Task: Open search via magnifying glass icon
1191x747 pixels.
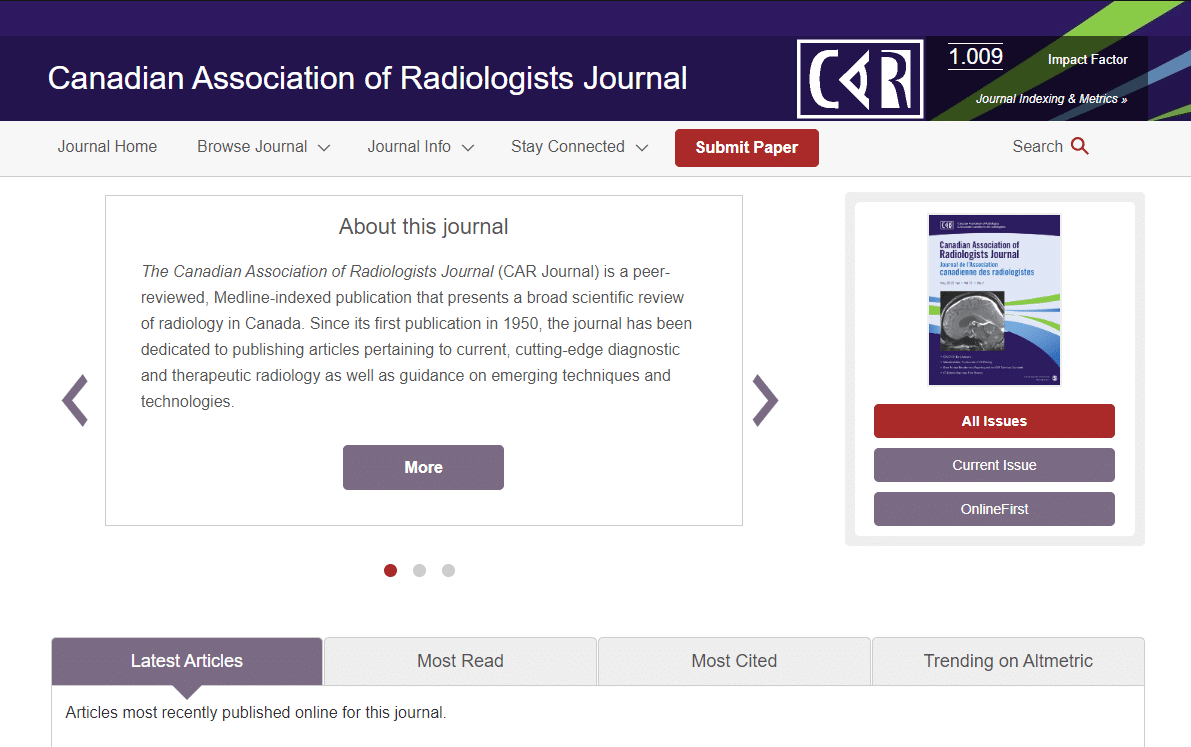Action: (x=1079, y=146)
